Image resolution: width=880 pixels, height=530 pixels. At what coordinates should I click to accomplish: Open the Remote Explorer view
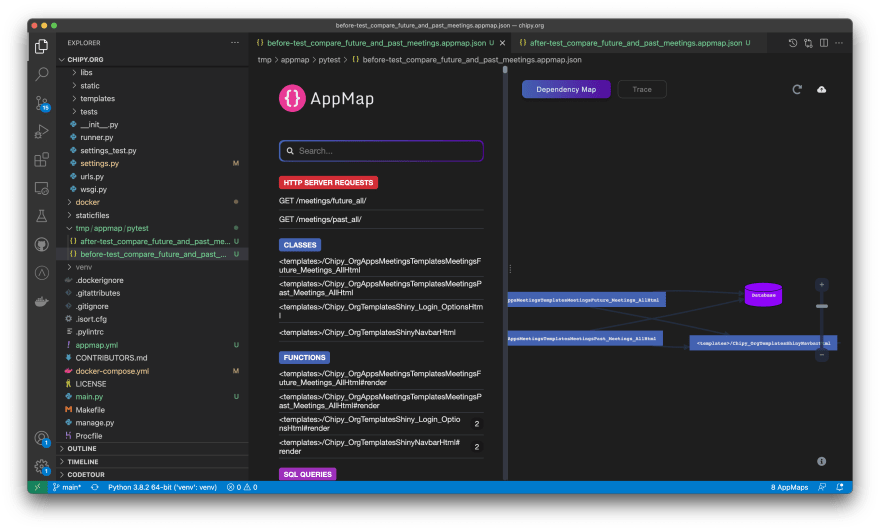click(x=42, y=188)
